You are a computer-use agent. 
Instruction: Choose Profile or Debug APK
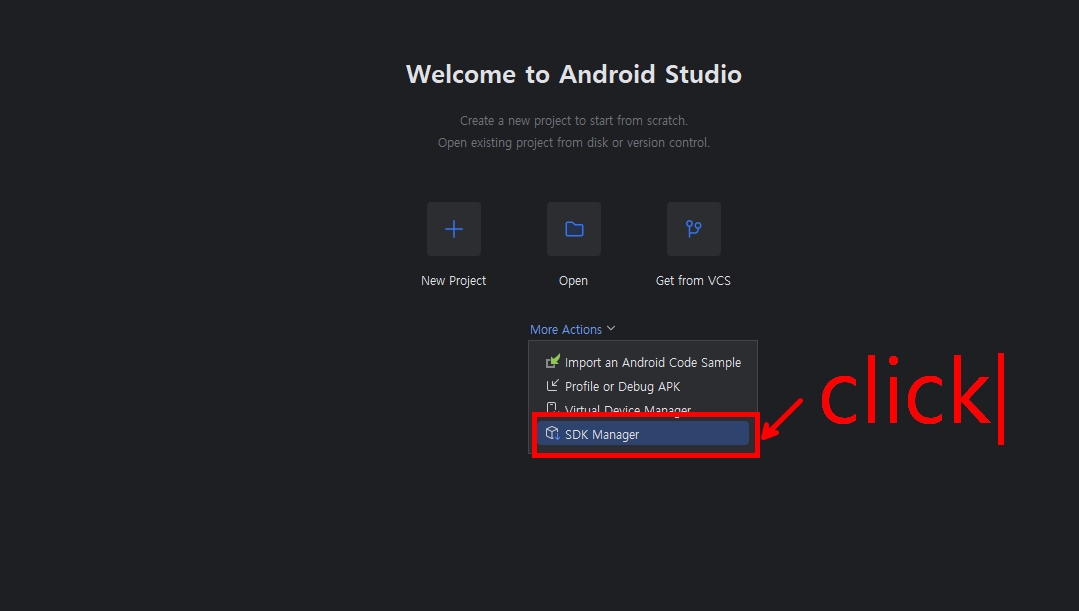(643, 386)
